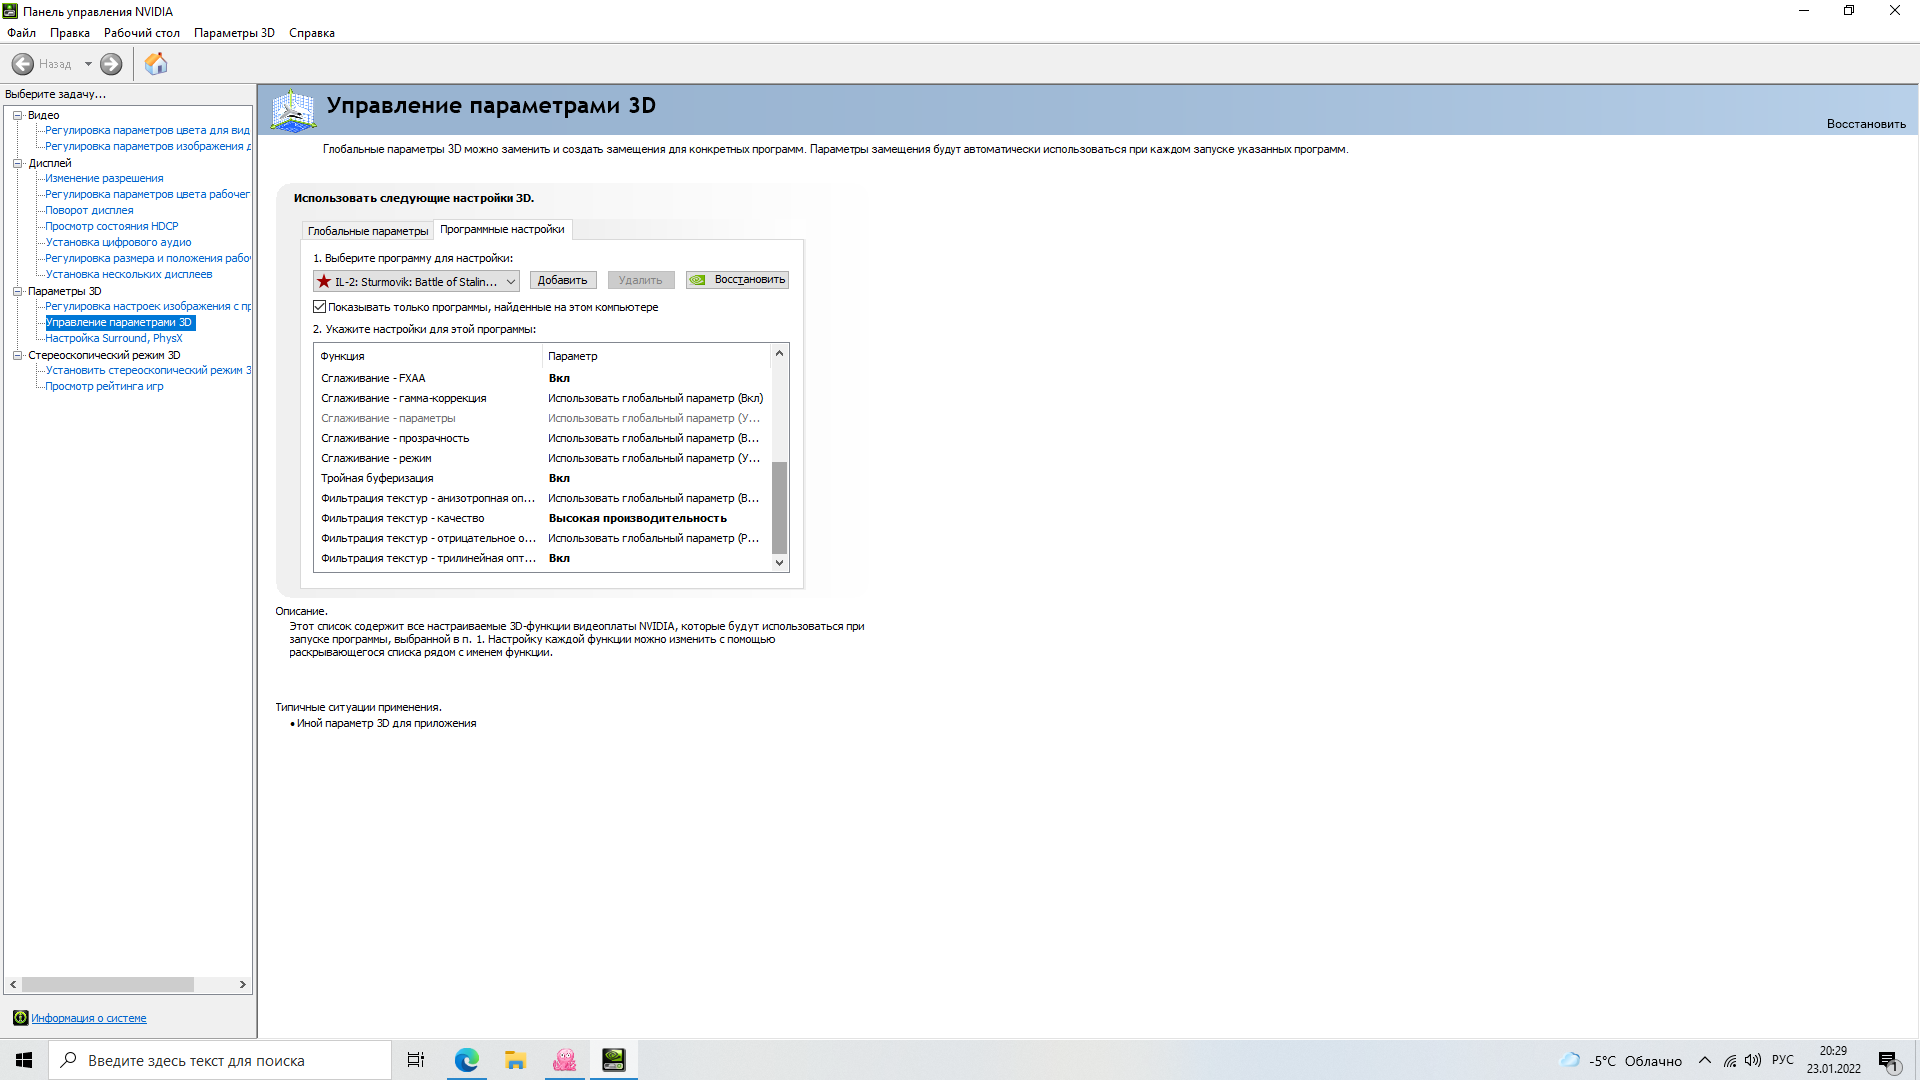Click the Back arrow navigation icon

coord(23,64)
